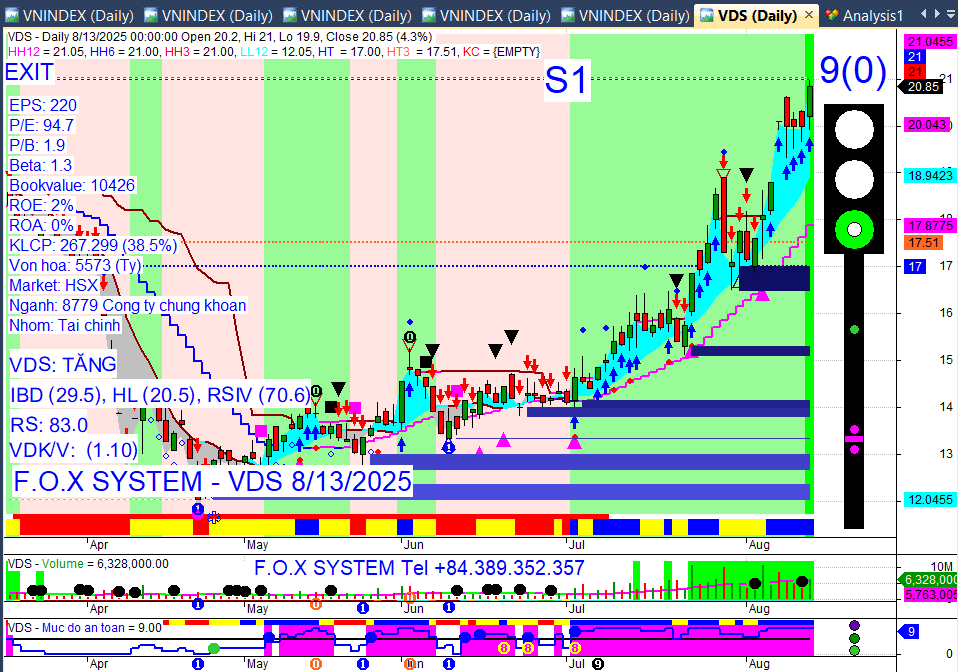Click Von hoa: 5573 (Ty) text
This screenshot has width=958, height=672.
(x=75, y=265)
